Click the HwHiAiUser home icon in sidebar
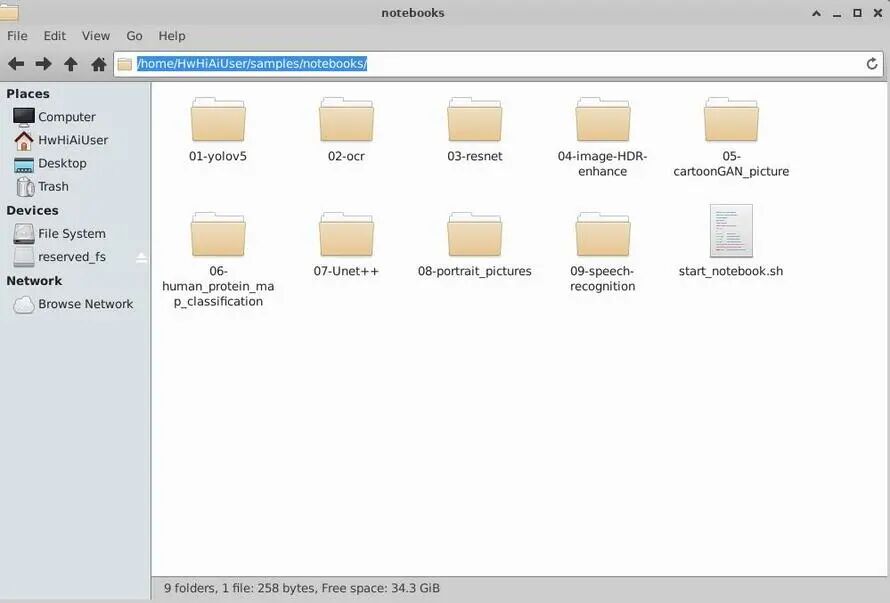 pos(24,140)
